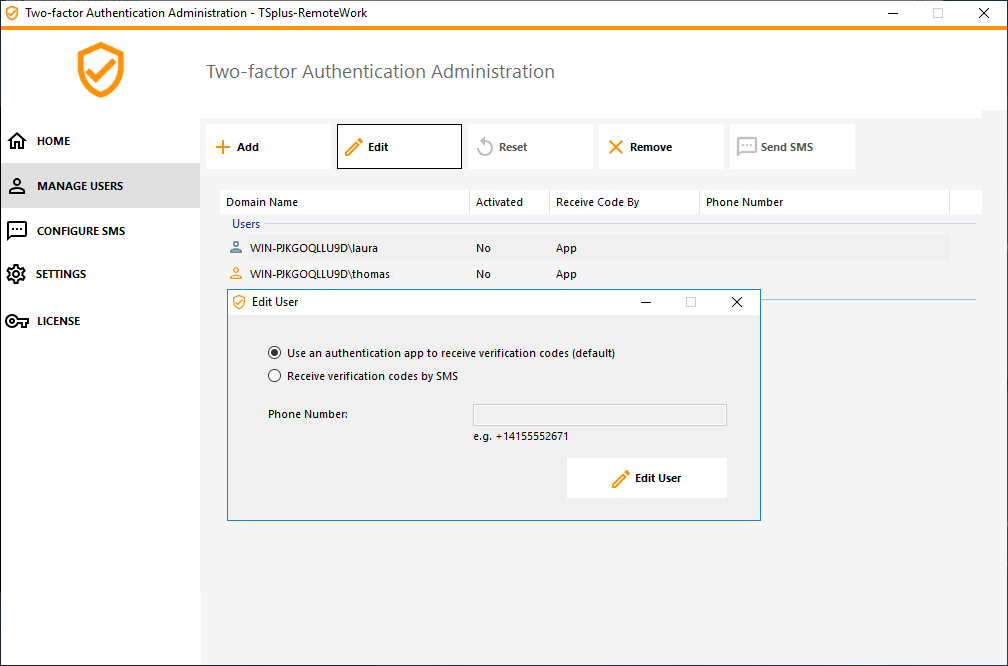This screenshot has height=666, width=1008.
Task: Sort by the Receive Code By column
Action: point(597,202)
